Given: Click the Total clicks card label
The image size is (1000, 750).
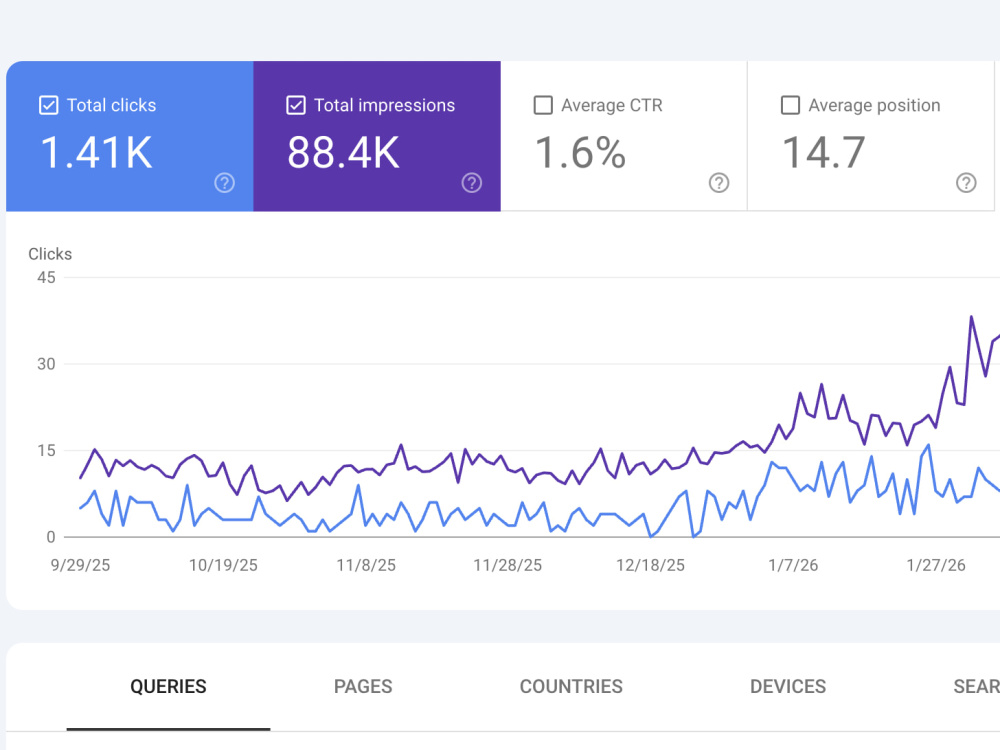Looking at the screenshot, I should pos(112,105).
